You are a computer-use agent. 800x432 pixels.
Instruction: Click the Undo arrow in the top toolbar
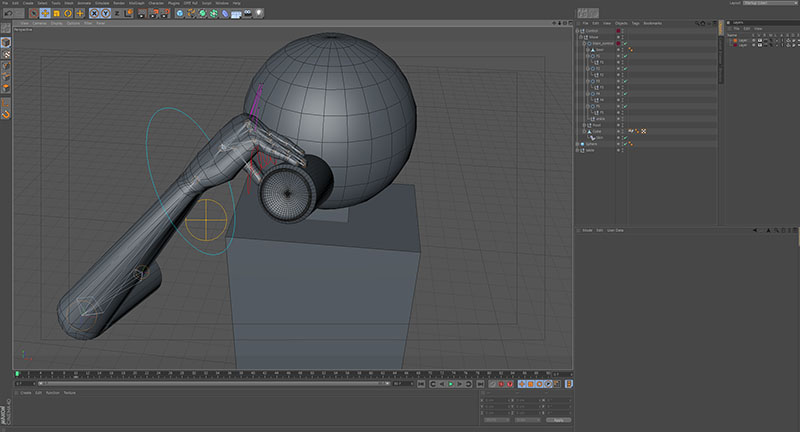tap(8, 13)
